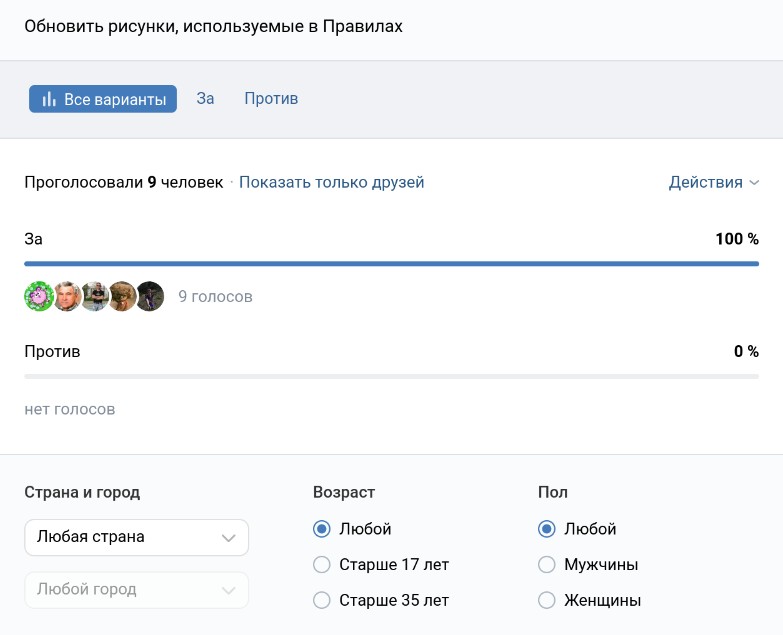Click the Показать только друзей link
This screenshot has width=783, height=635.
point(331,182)
